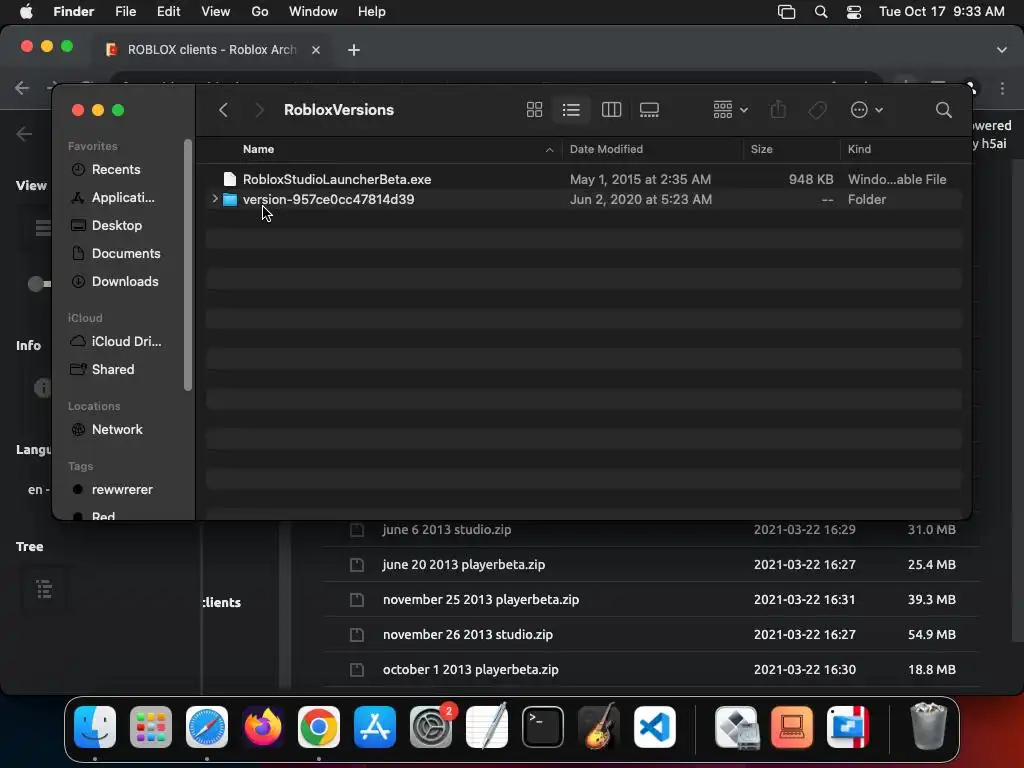Open Launchpad from the Dock
This screenshot has height=768, width=1024.
tap(151, 727)
